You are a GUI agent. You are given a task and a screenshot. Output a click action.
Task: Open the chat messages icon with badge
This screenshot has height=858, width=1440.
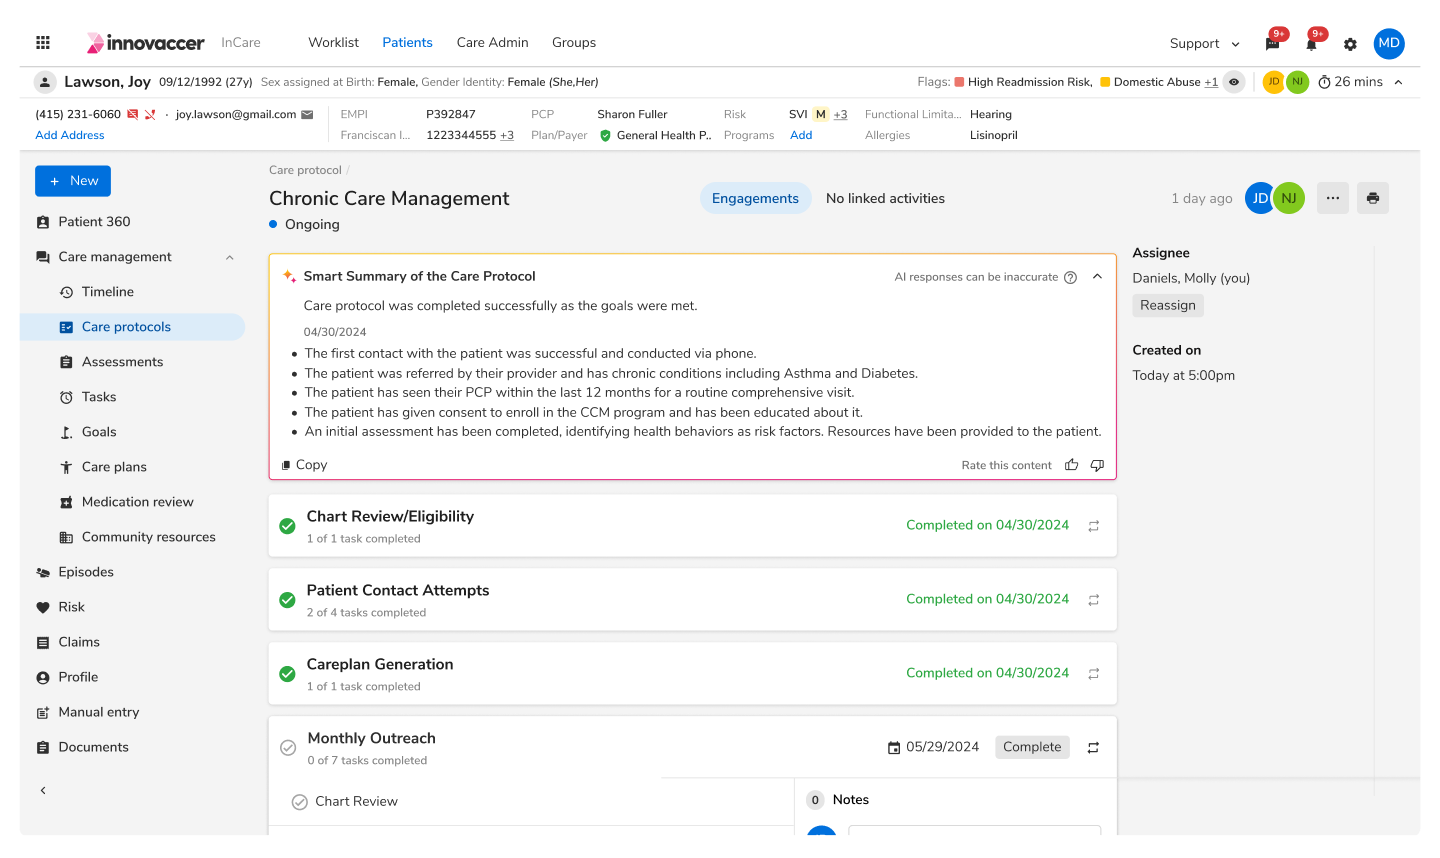[1273, 44]
